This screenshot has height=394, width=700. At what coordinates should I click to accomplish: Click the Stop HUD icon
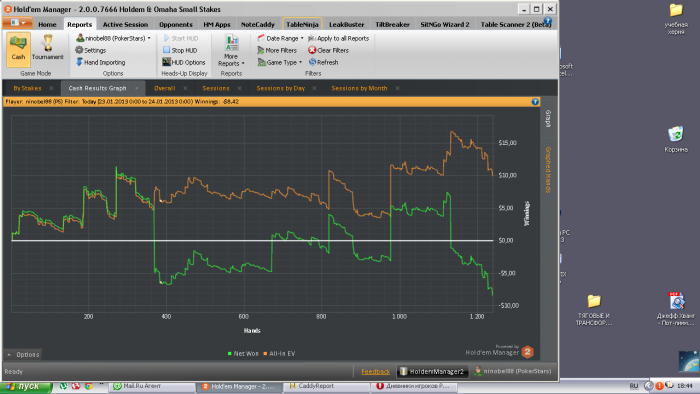coord(167,50)
